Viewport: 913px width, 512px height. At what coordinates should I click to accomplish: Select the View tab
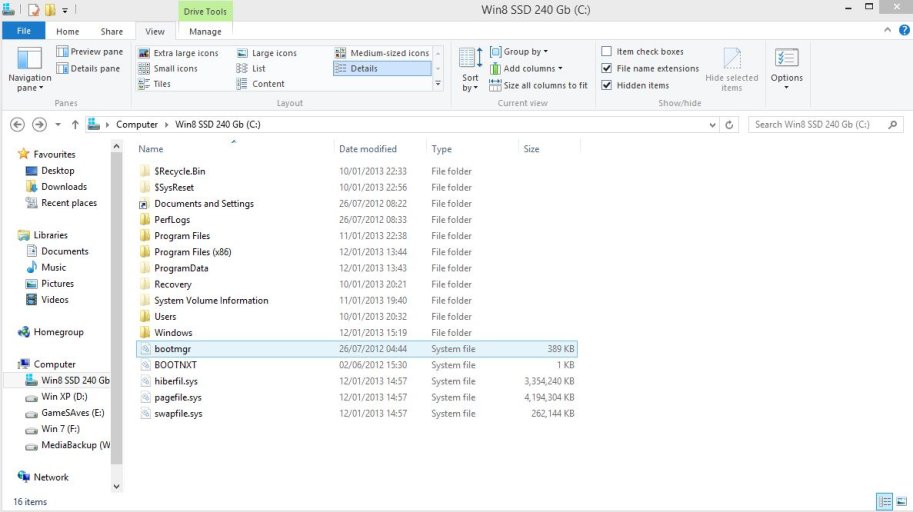tap(154, 31)
